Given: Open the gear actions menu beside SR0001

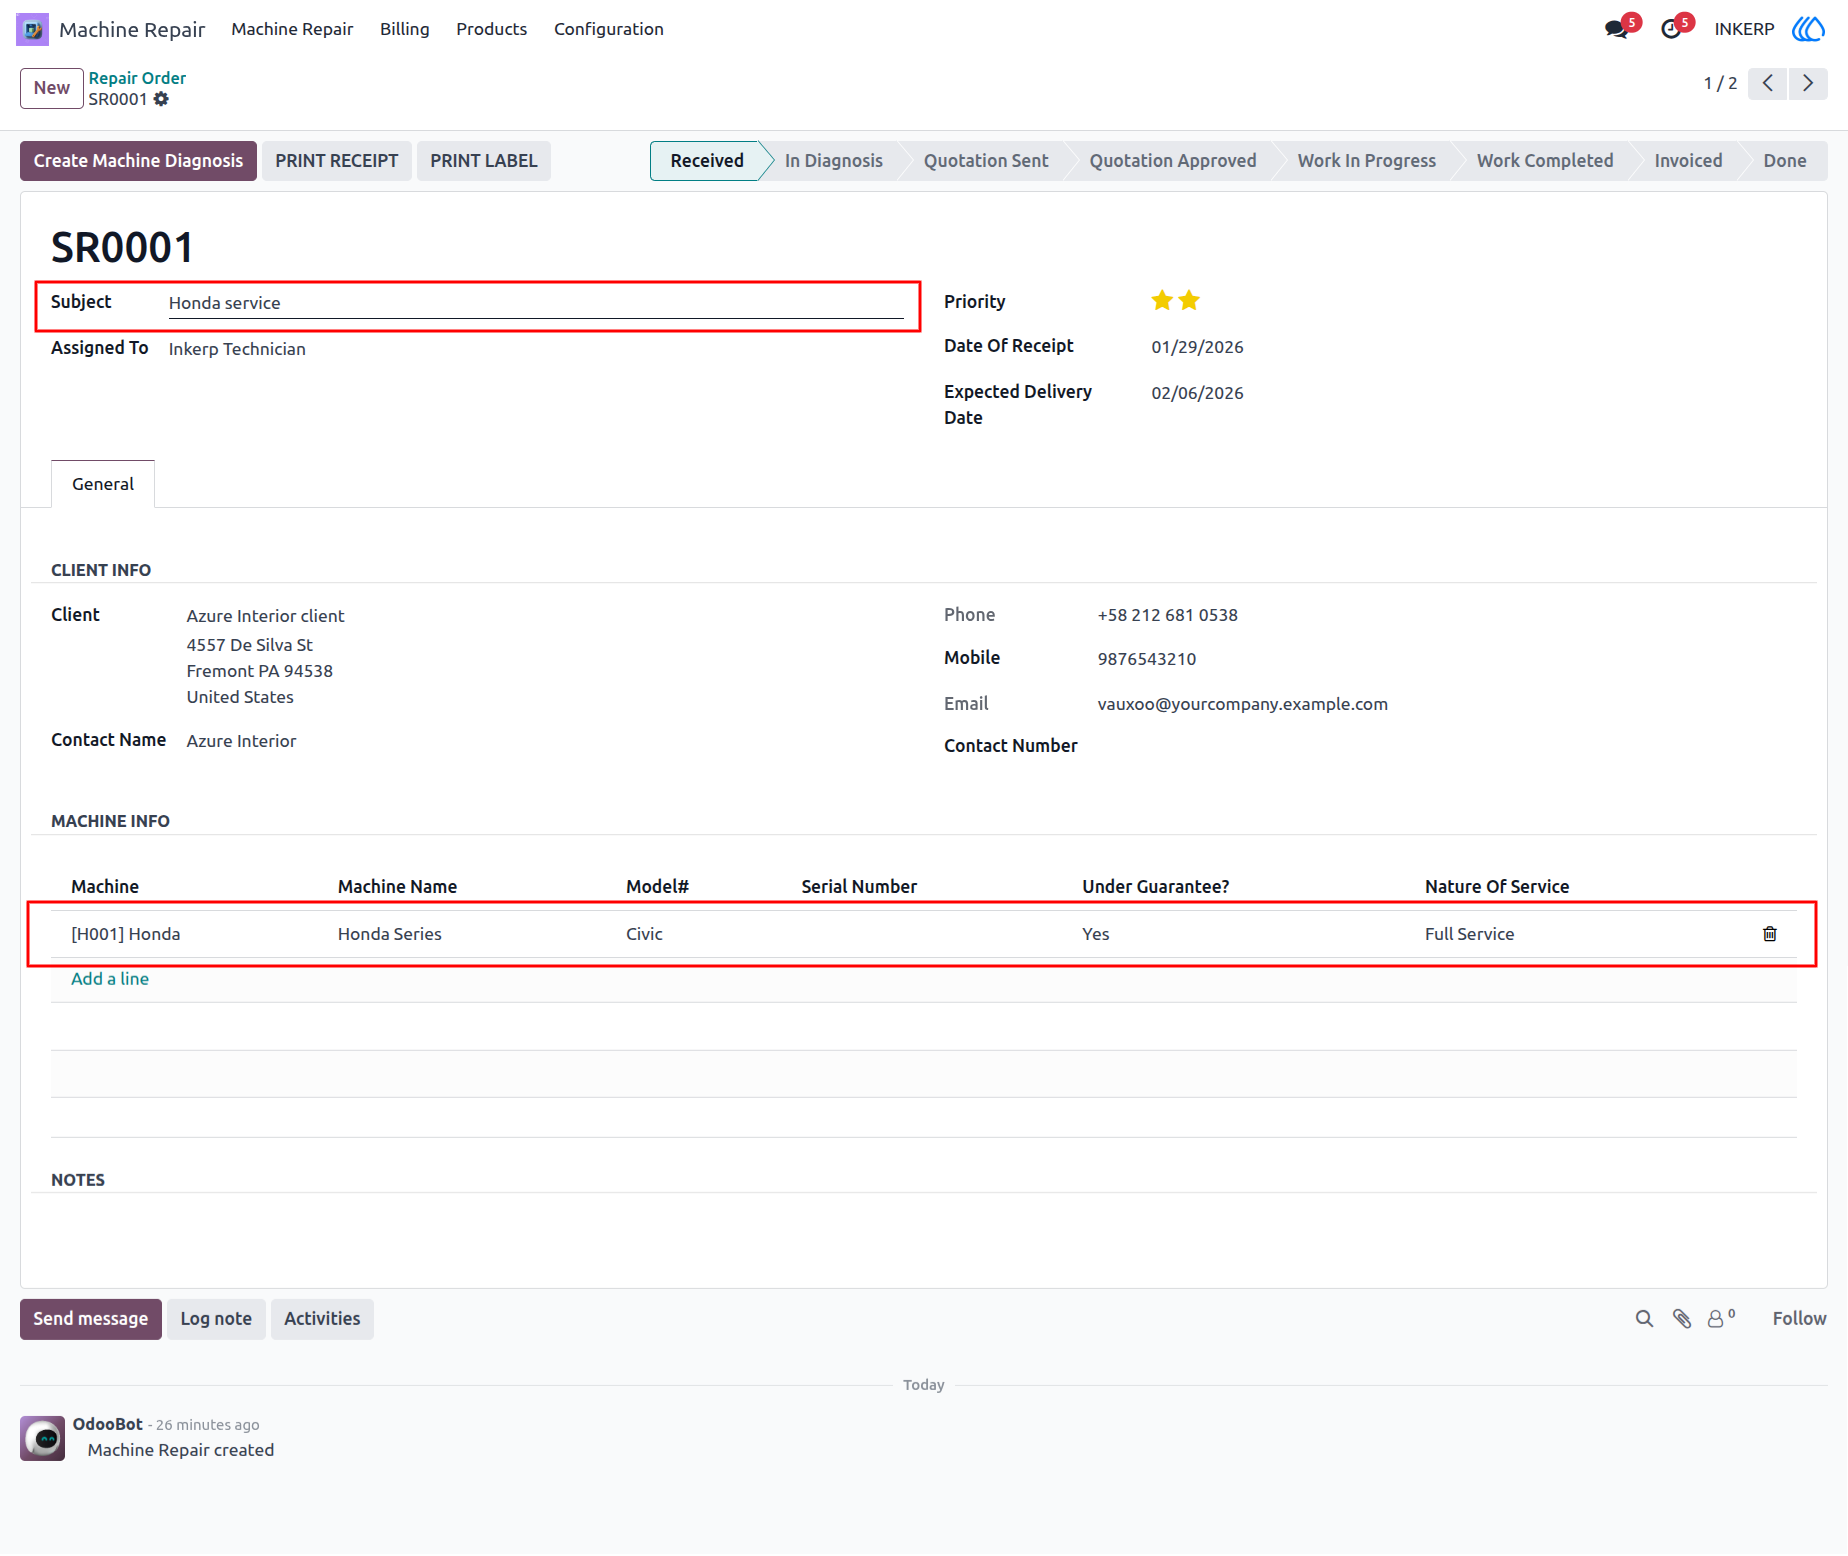Looking at the screenshot, I should click(161, 99).
